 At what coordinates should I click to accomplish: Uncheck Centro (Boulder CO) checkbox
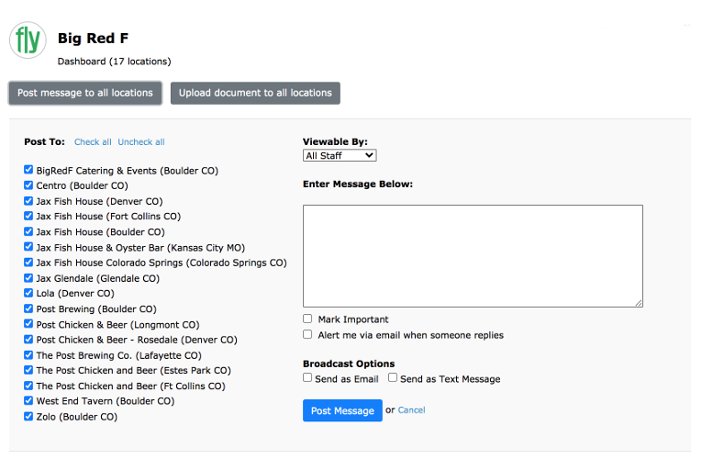(29, 185)
